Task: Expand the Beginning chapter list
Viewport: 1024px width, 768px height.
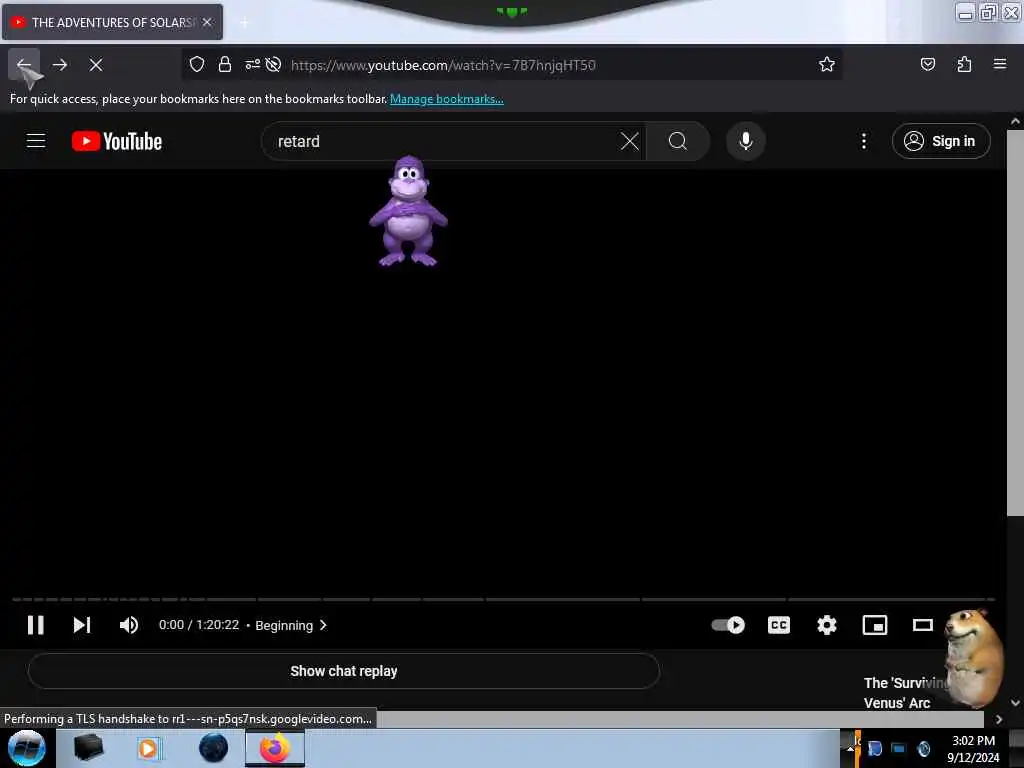Action: tap(291, 625)
